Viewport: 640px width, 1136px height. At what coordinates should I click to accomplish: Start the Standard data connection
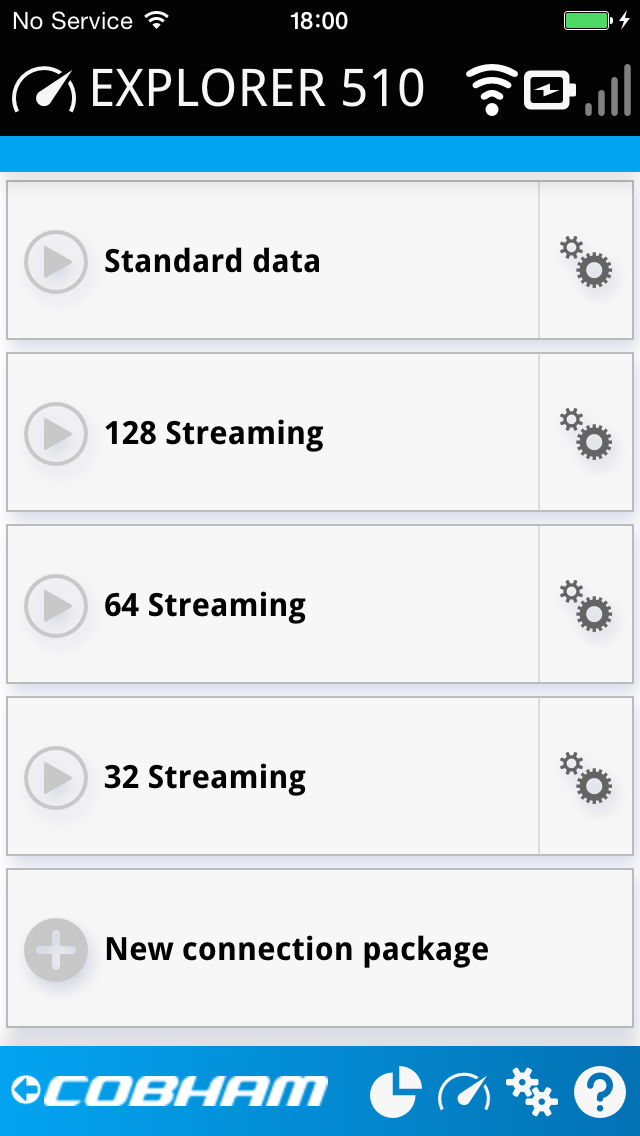pos(56,262)
